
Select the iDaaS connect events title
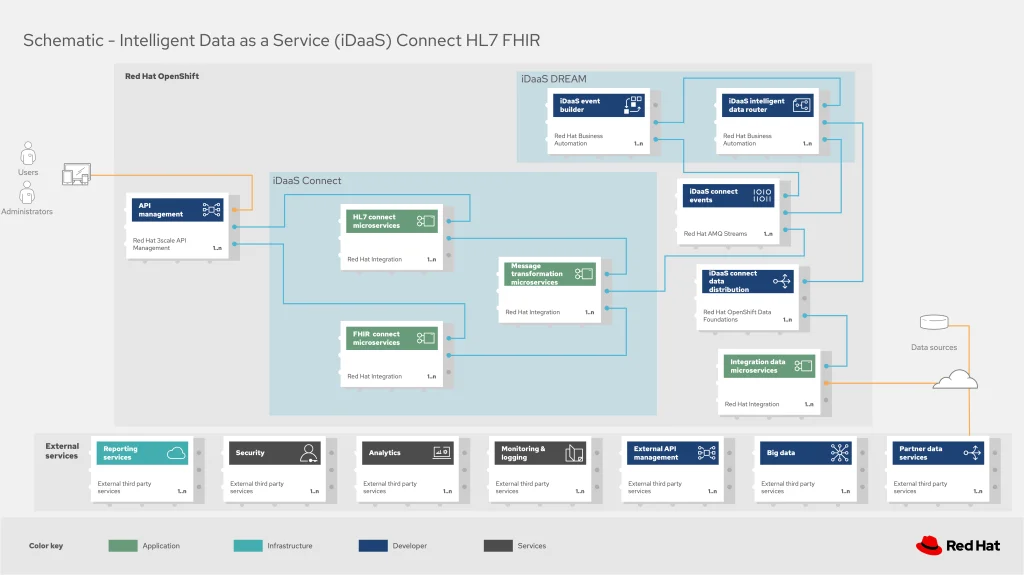pyautogui.click(x=713, y=195)
